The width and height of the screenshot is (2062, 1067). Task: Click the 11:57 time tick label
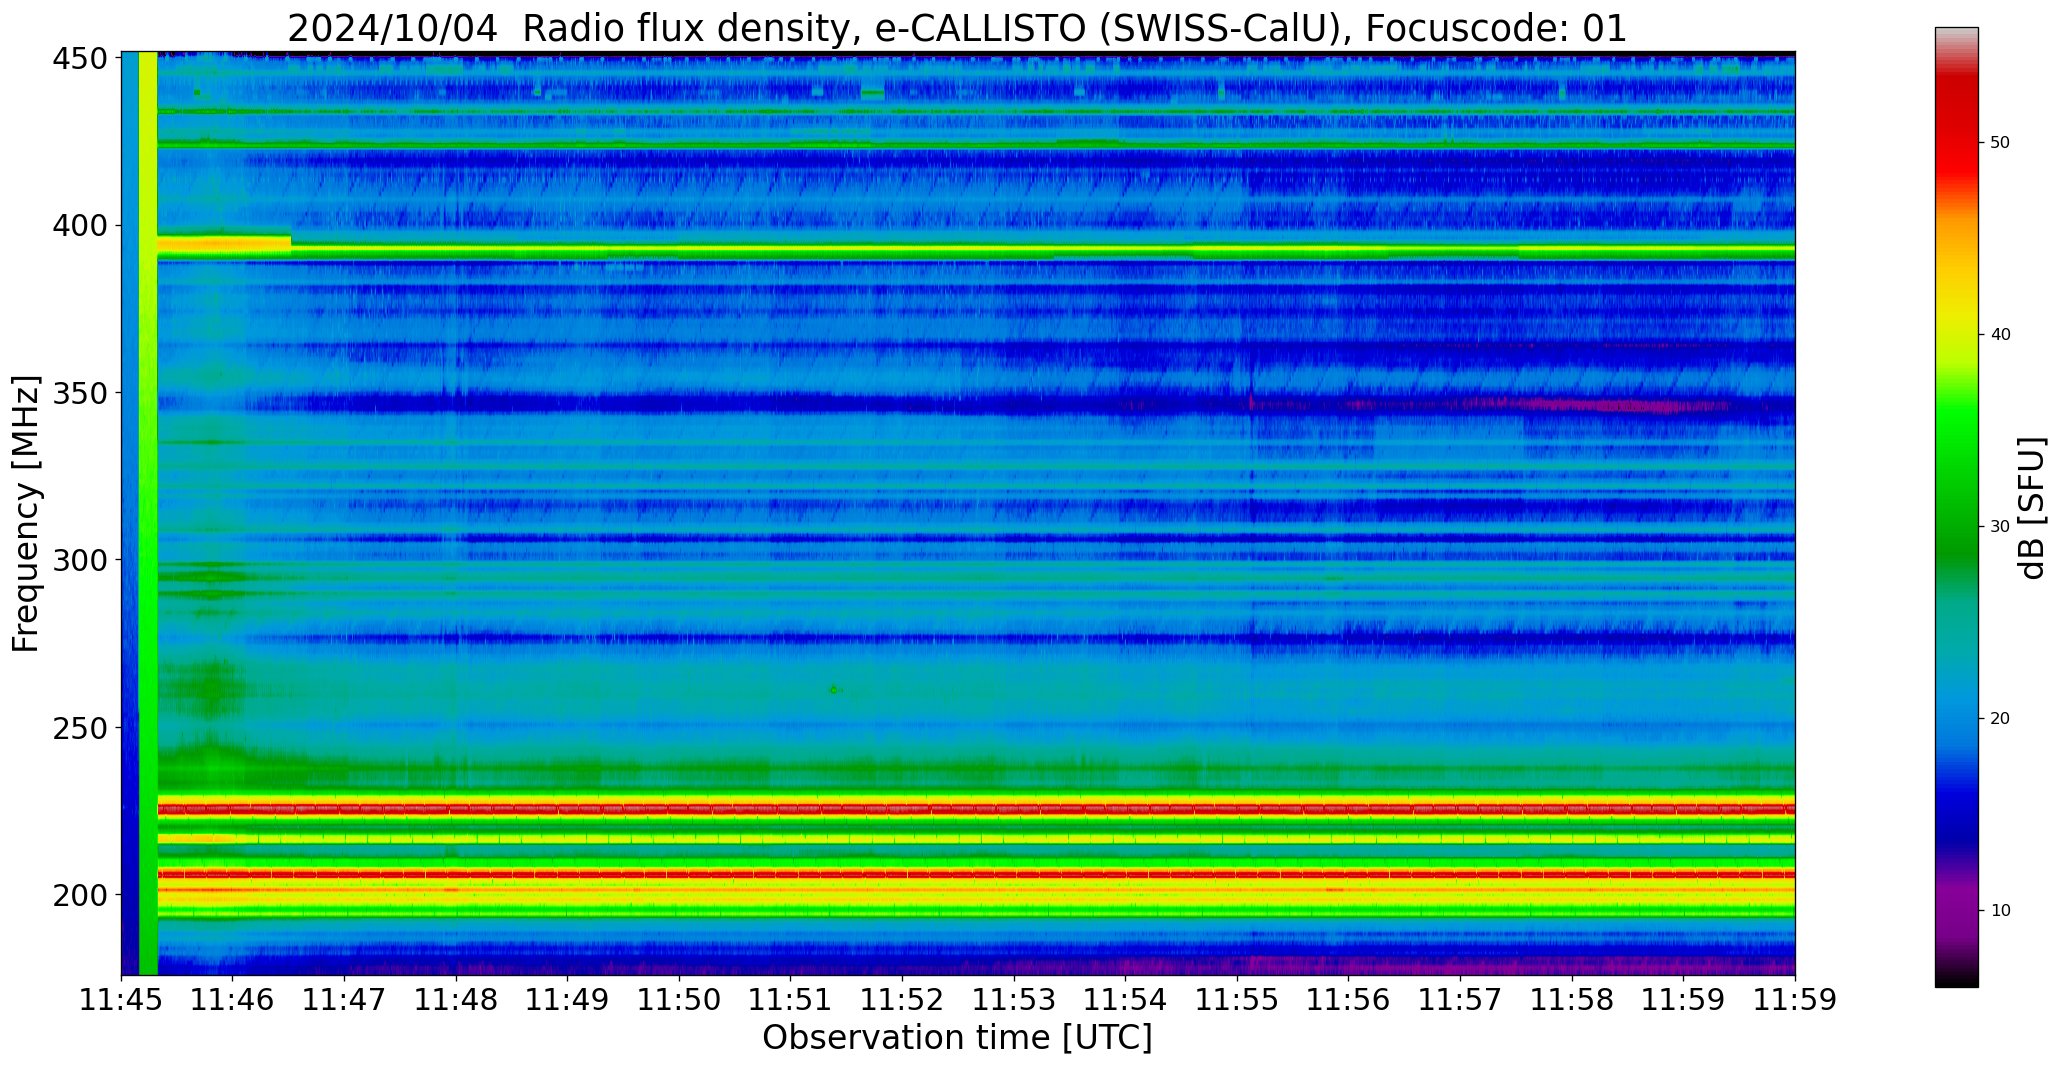[1460, 1000]
